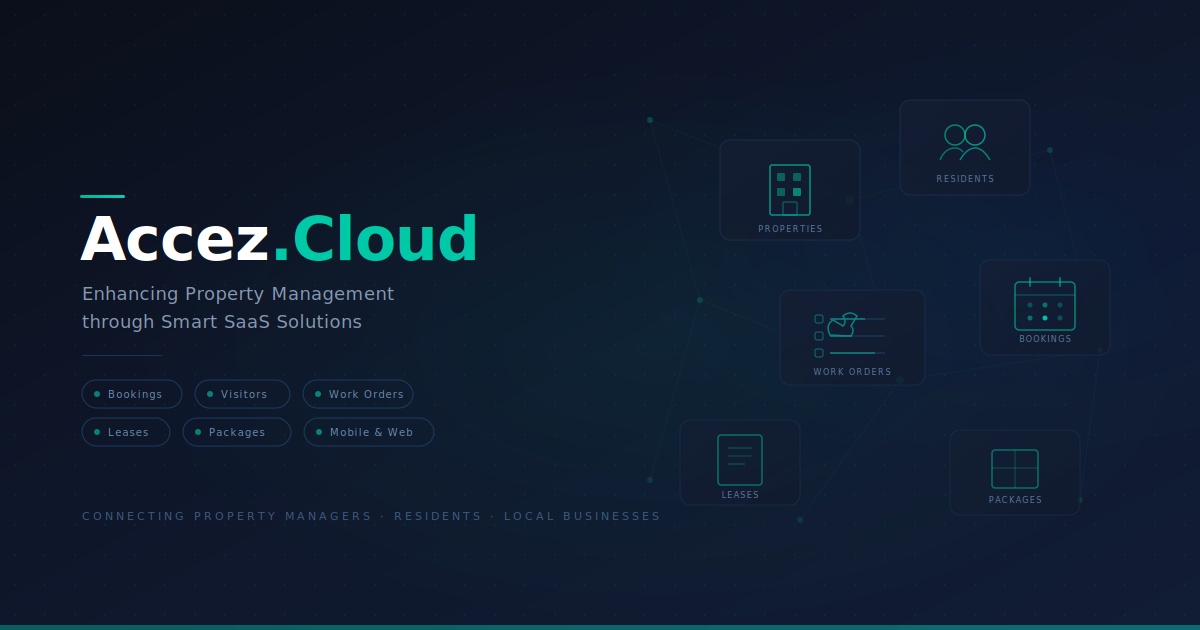The height and width of the screenshot is (630, 1200).
Task: Click the teal accent bar above the logo
Action: pos(101,196)
